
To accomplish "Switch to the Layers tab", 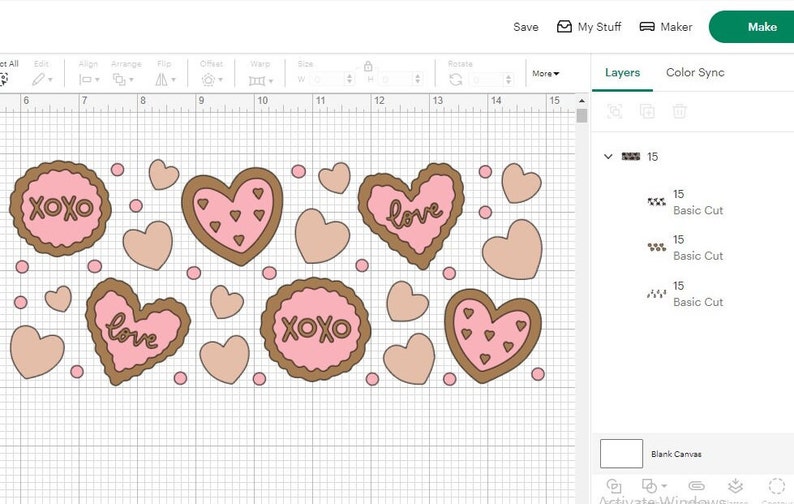I will pyautogui.click(x=622, y=72).
